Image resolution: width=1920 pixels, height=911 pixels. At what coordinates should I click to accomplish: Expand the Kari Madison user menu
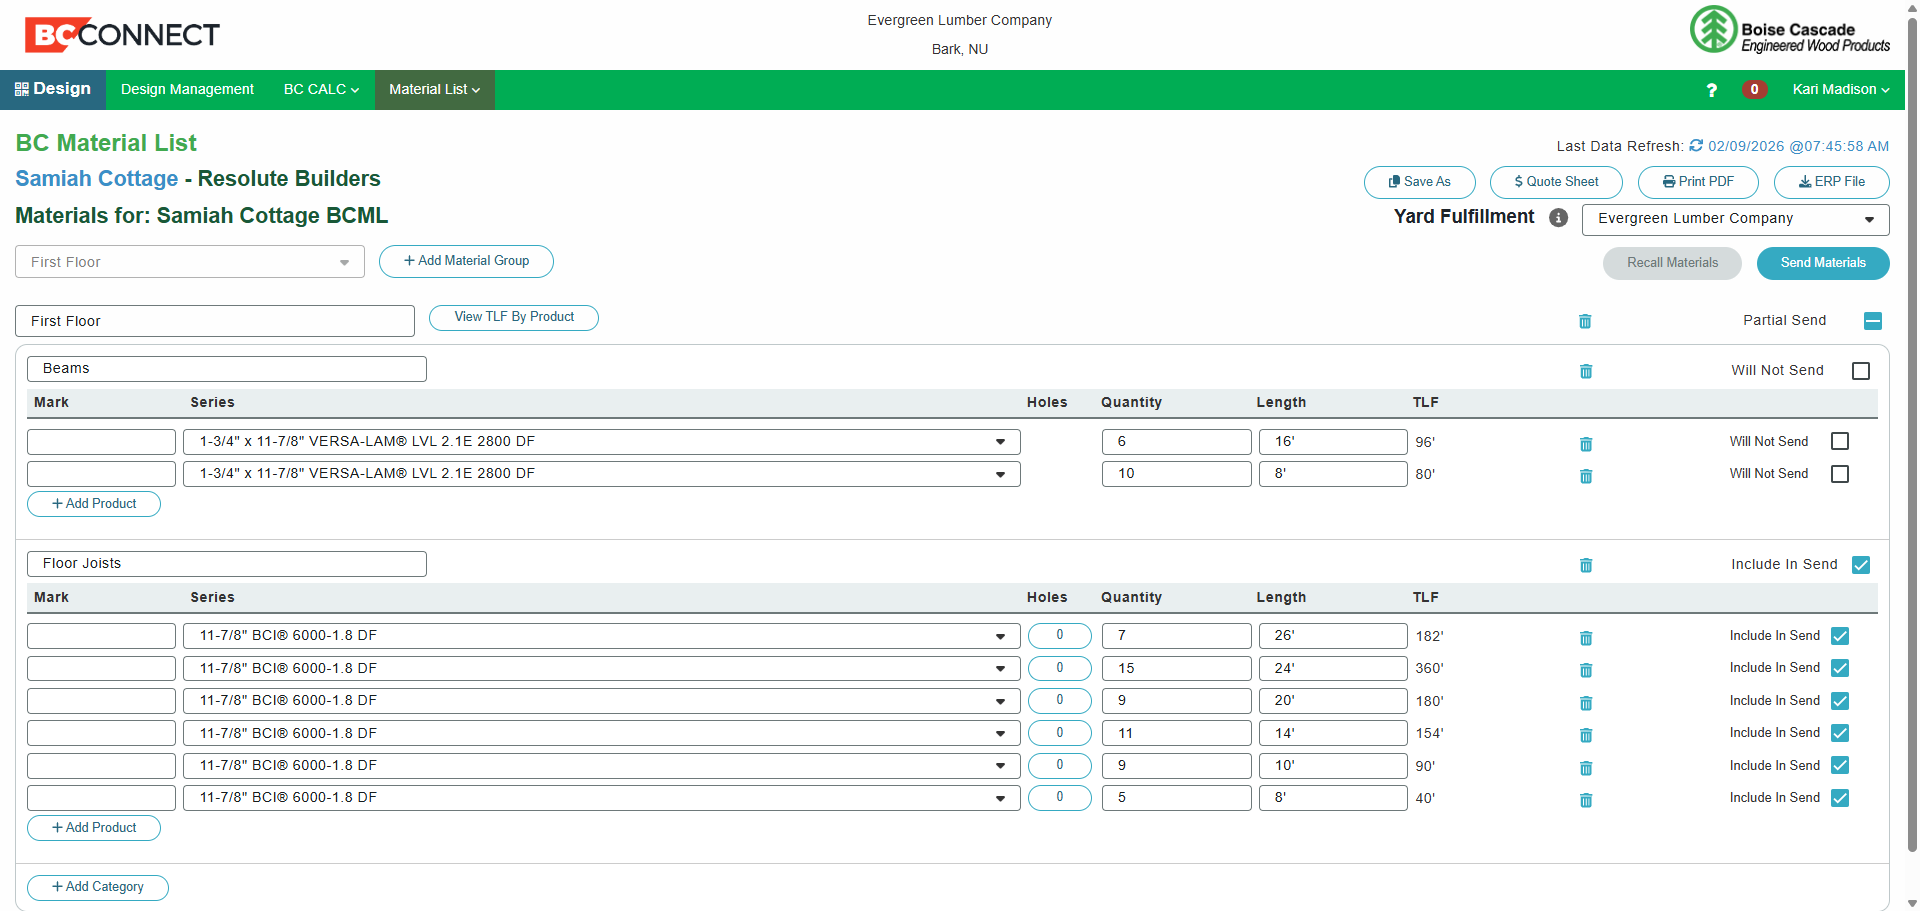(x=1840, y=90)
